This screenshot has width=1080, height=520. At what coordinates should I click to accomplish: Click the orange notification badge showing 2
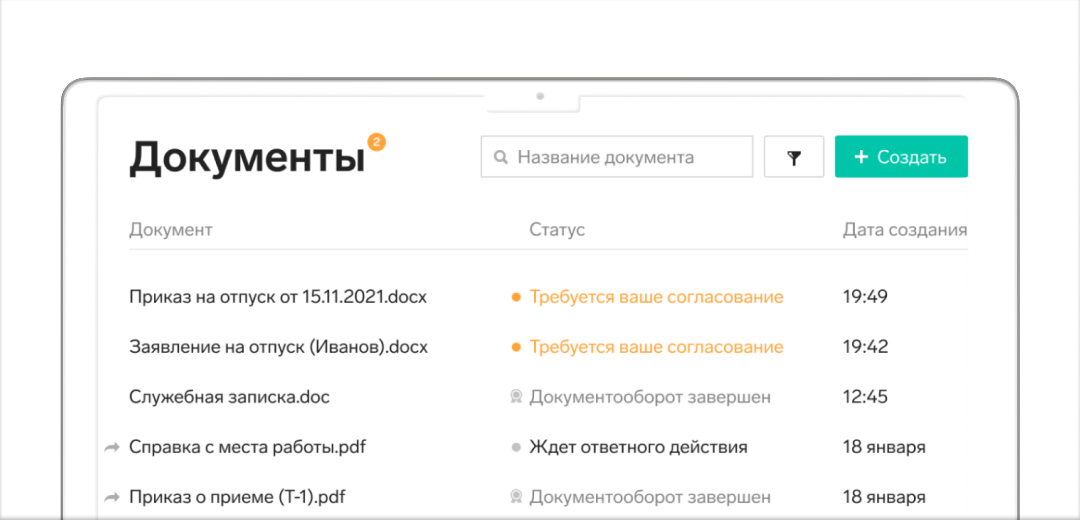[376, 142]
